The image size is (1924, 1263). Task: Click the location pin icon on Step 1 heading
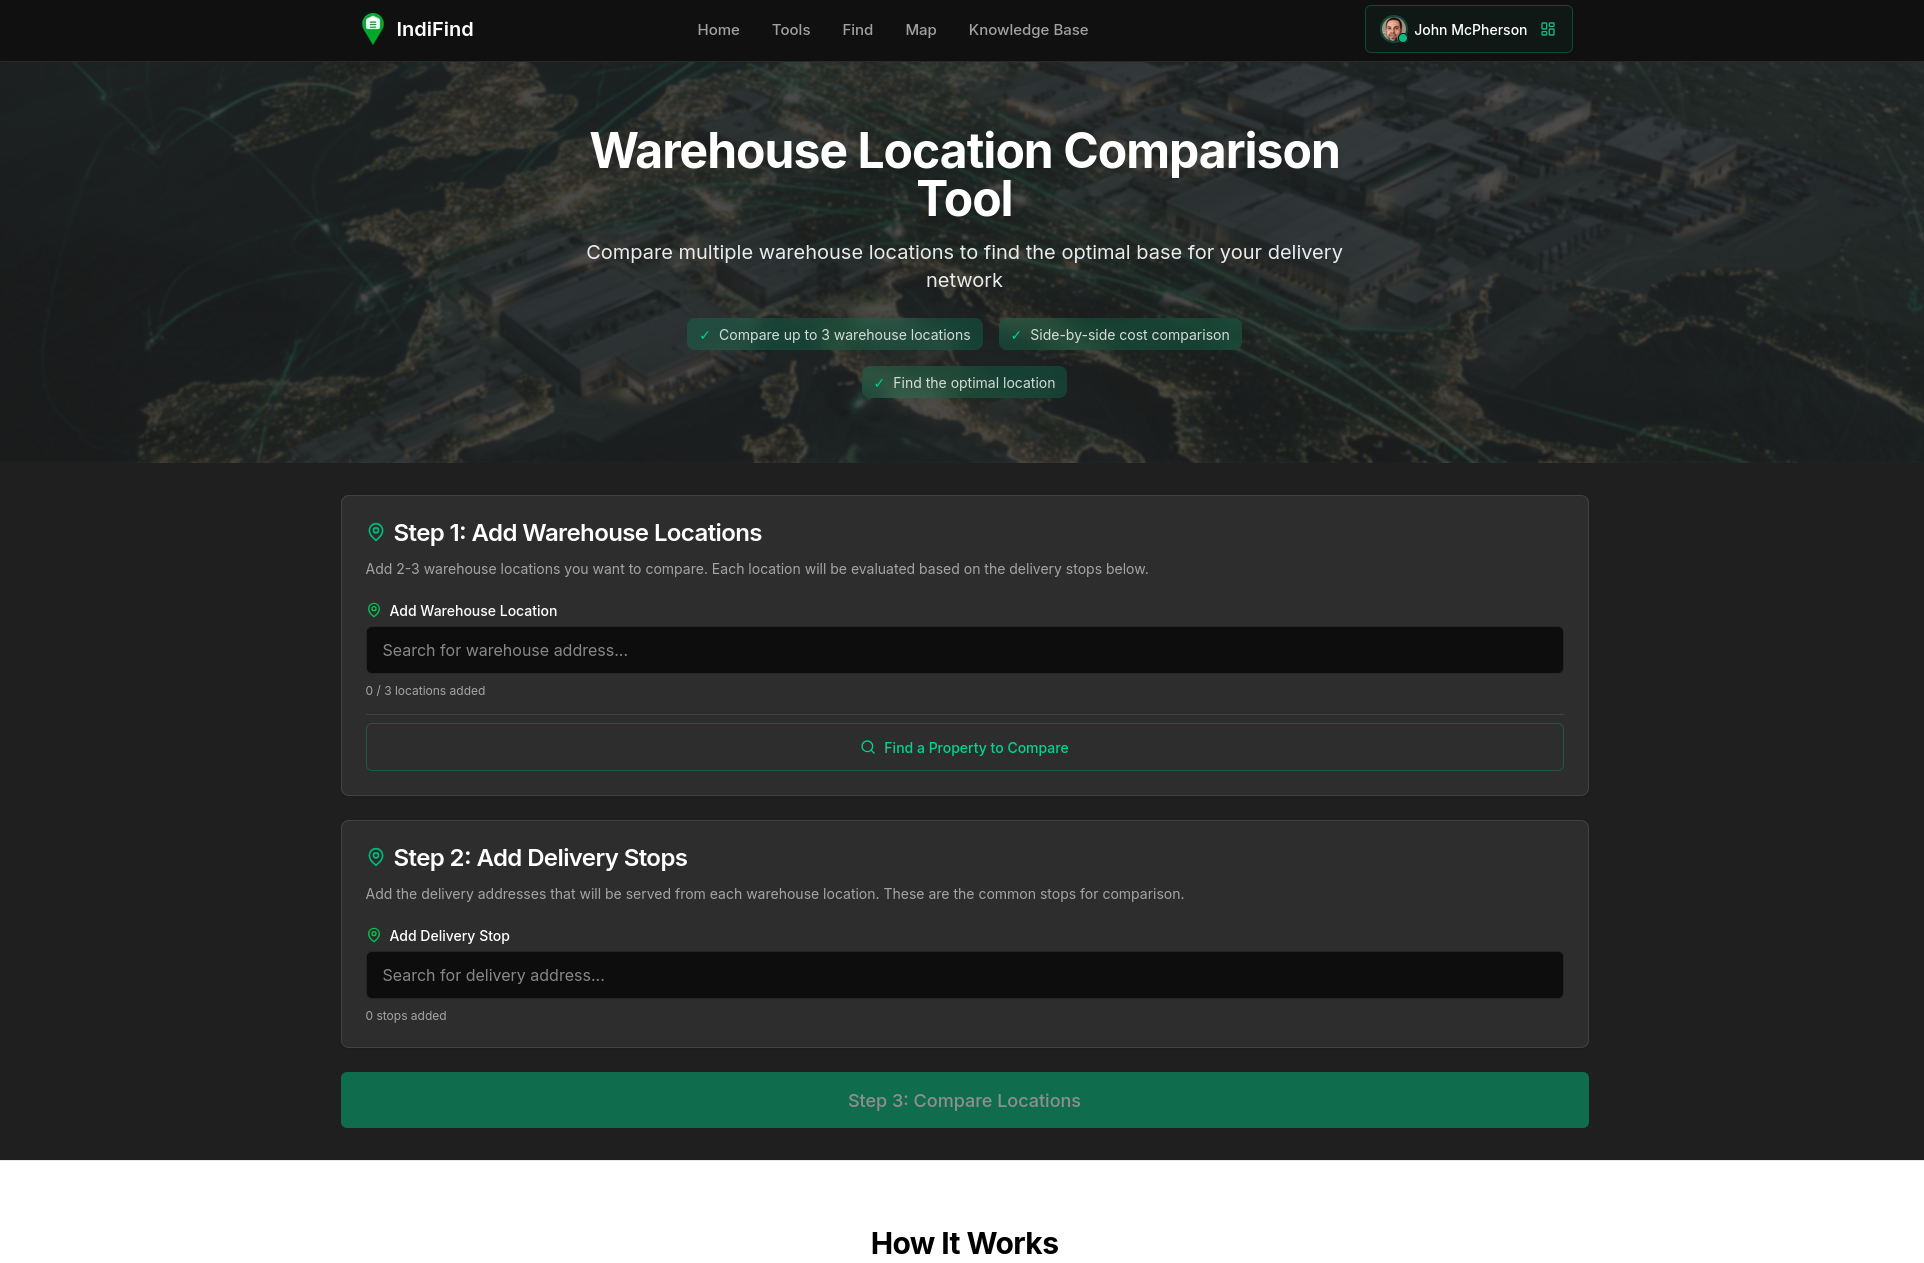[x=376, y=531]
